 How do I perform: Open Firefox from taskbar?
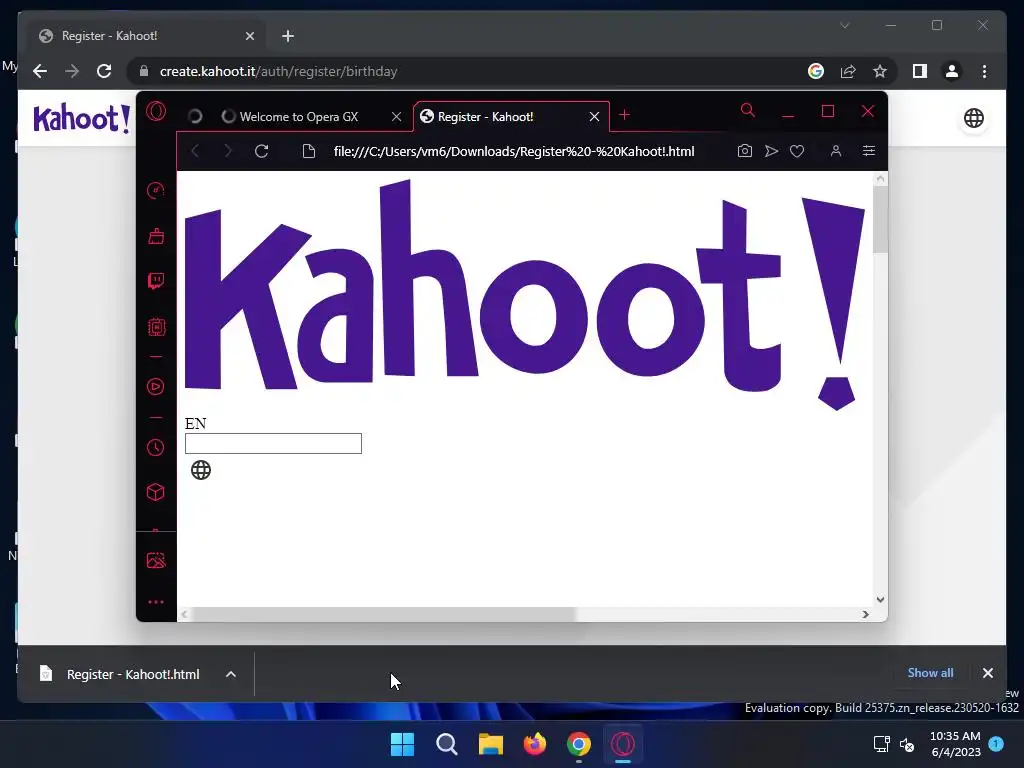[x=535, y=744]
